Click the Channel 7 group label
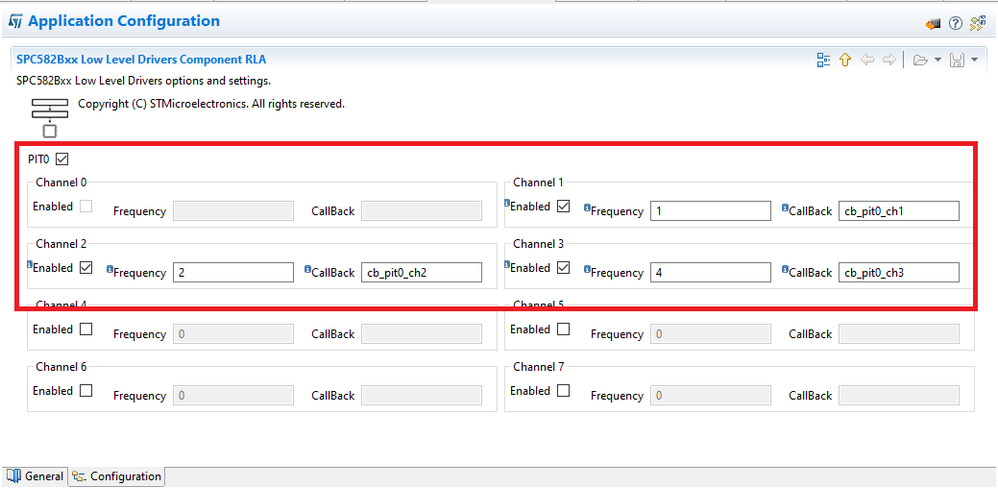 [538, 367]
